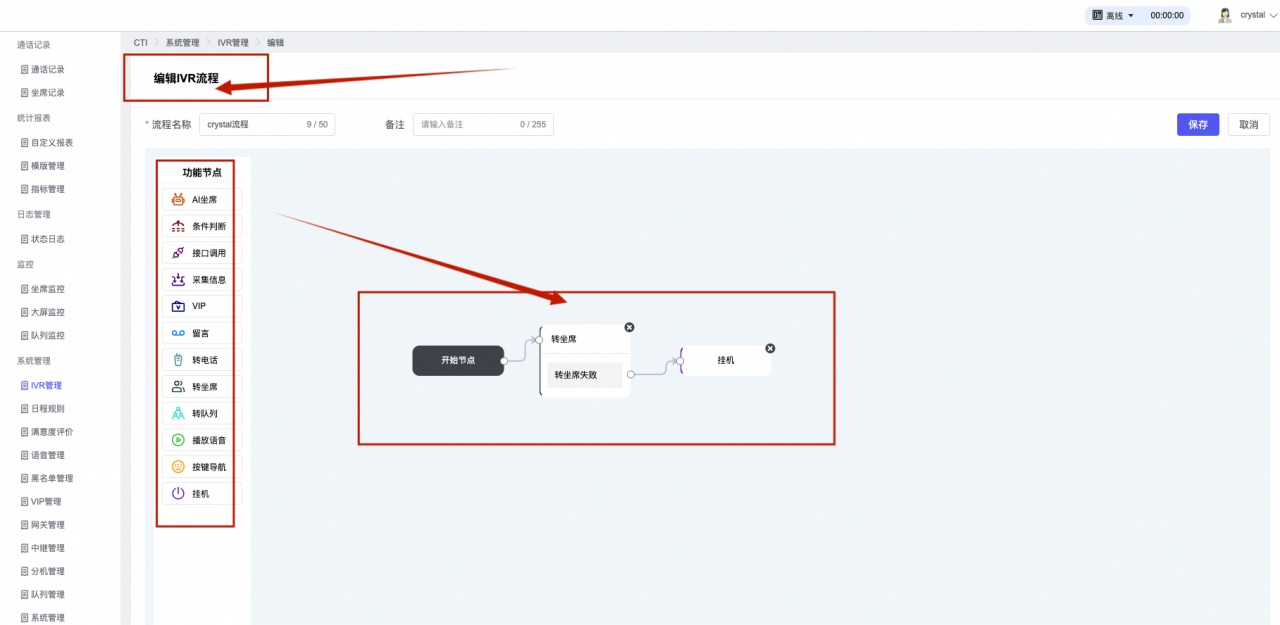The image size is (1280, 625).
Task: Open 队列管理 in the sidebar
Action: (47, 594)
